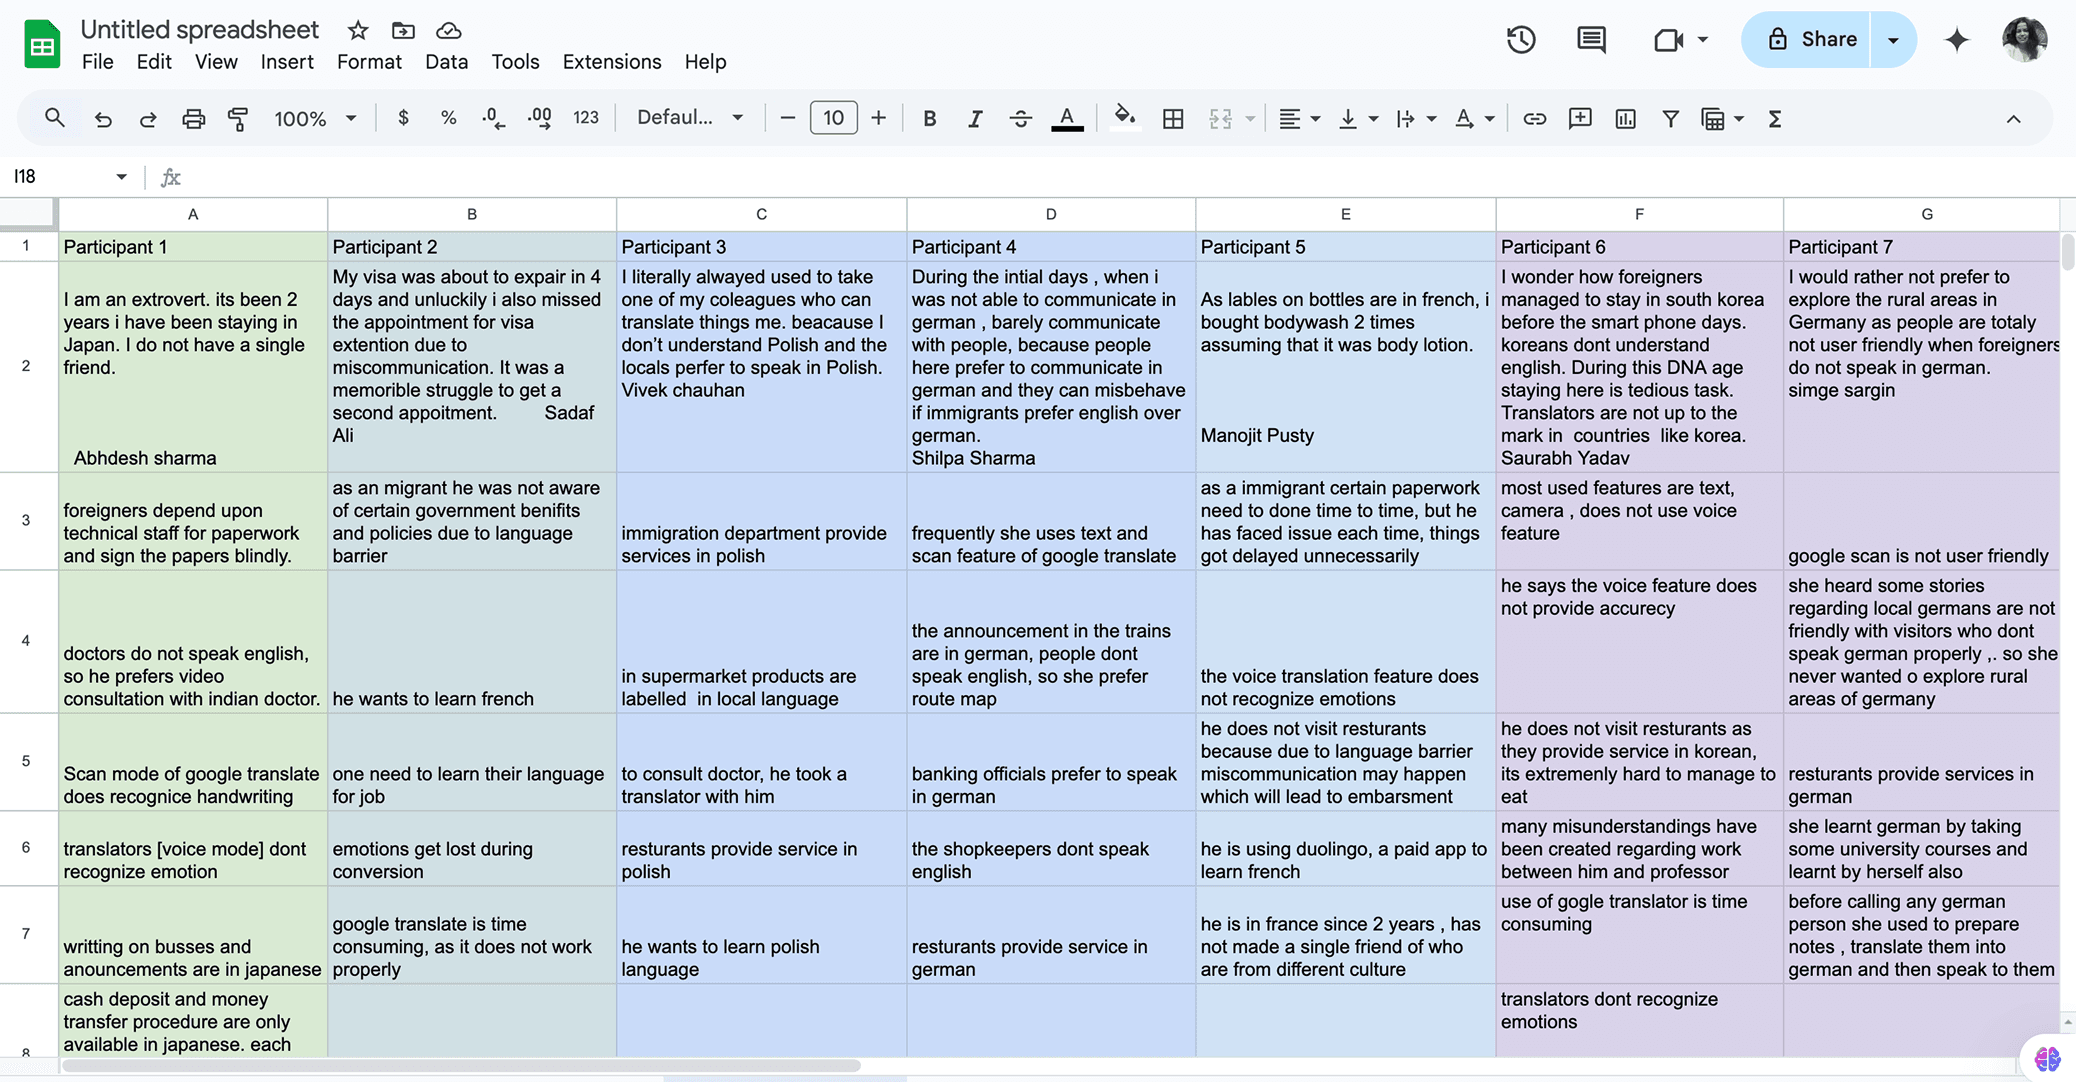Open the Default font dropdown
The height and width of the screenshot is (1082, 2076).
(x=690, y=118)
